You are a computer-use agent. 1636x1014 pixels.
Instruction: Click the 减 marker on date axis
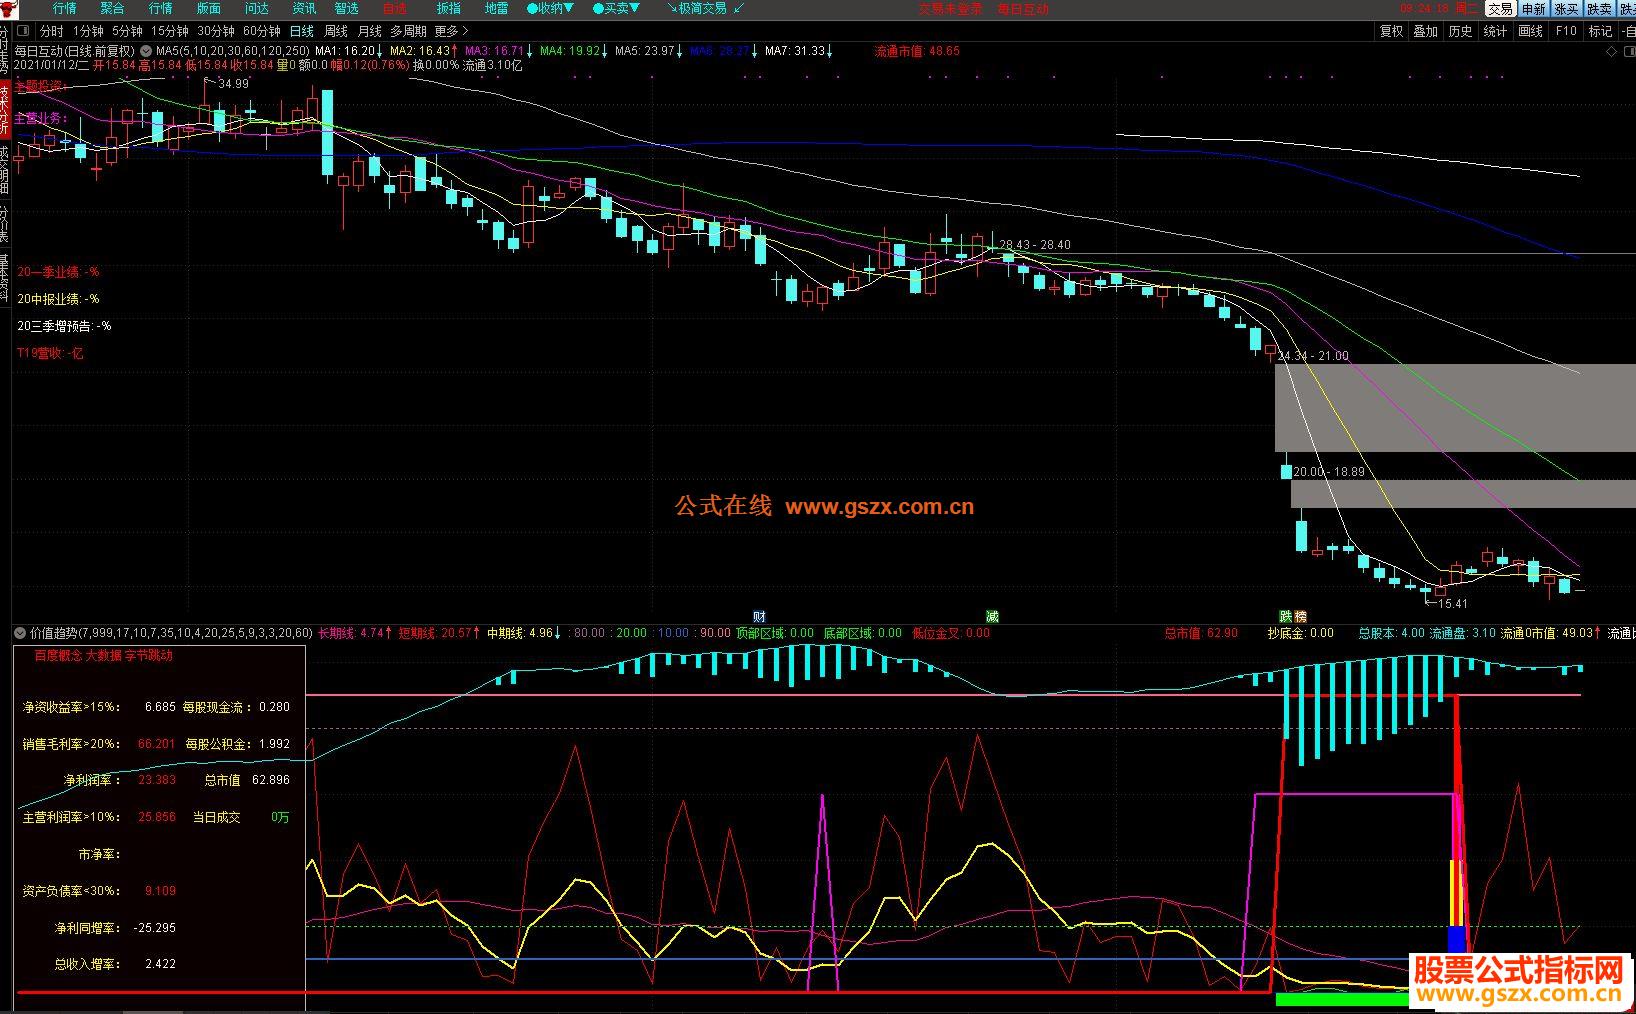click(x=992, y=616)
